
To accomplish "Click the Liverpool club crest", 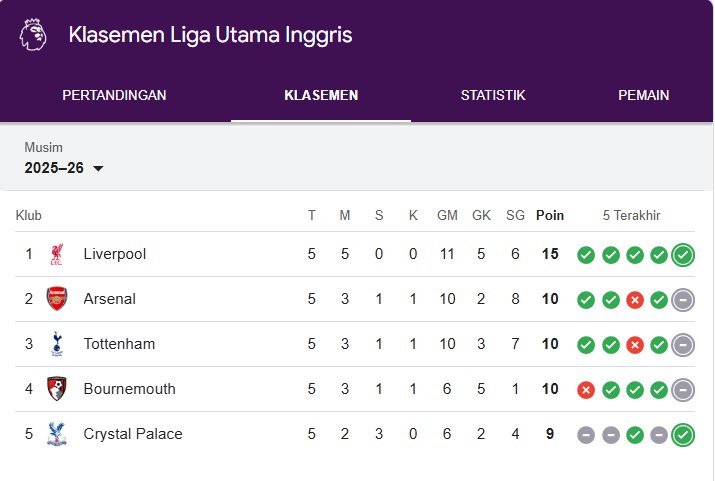I will (x=57, y=254).
